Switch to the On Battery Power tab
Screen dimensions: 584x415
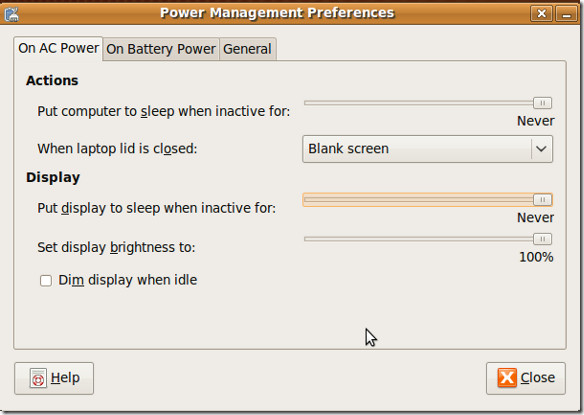(x=161, y=49)
